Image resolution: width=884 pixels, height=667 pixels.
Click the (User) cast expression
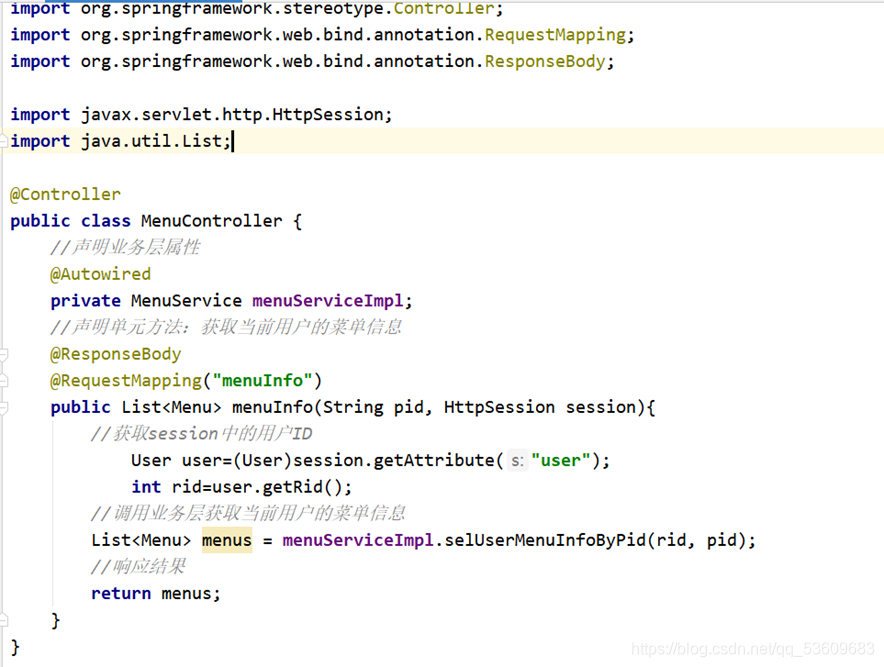pyautogui.click(x=262, y=461)
